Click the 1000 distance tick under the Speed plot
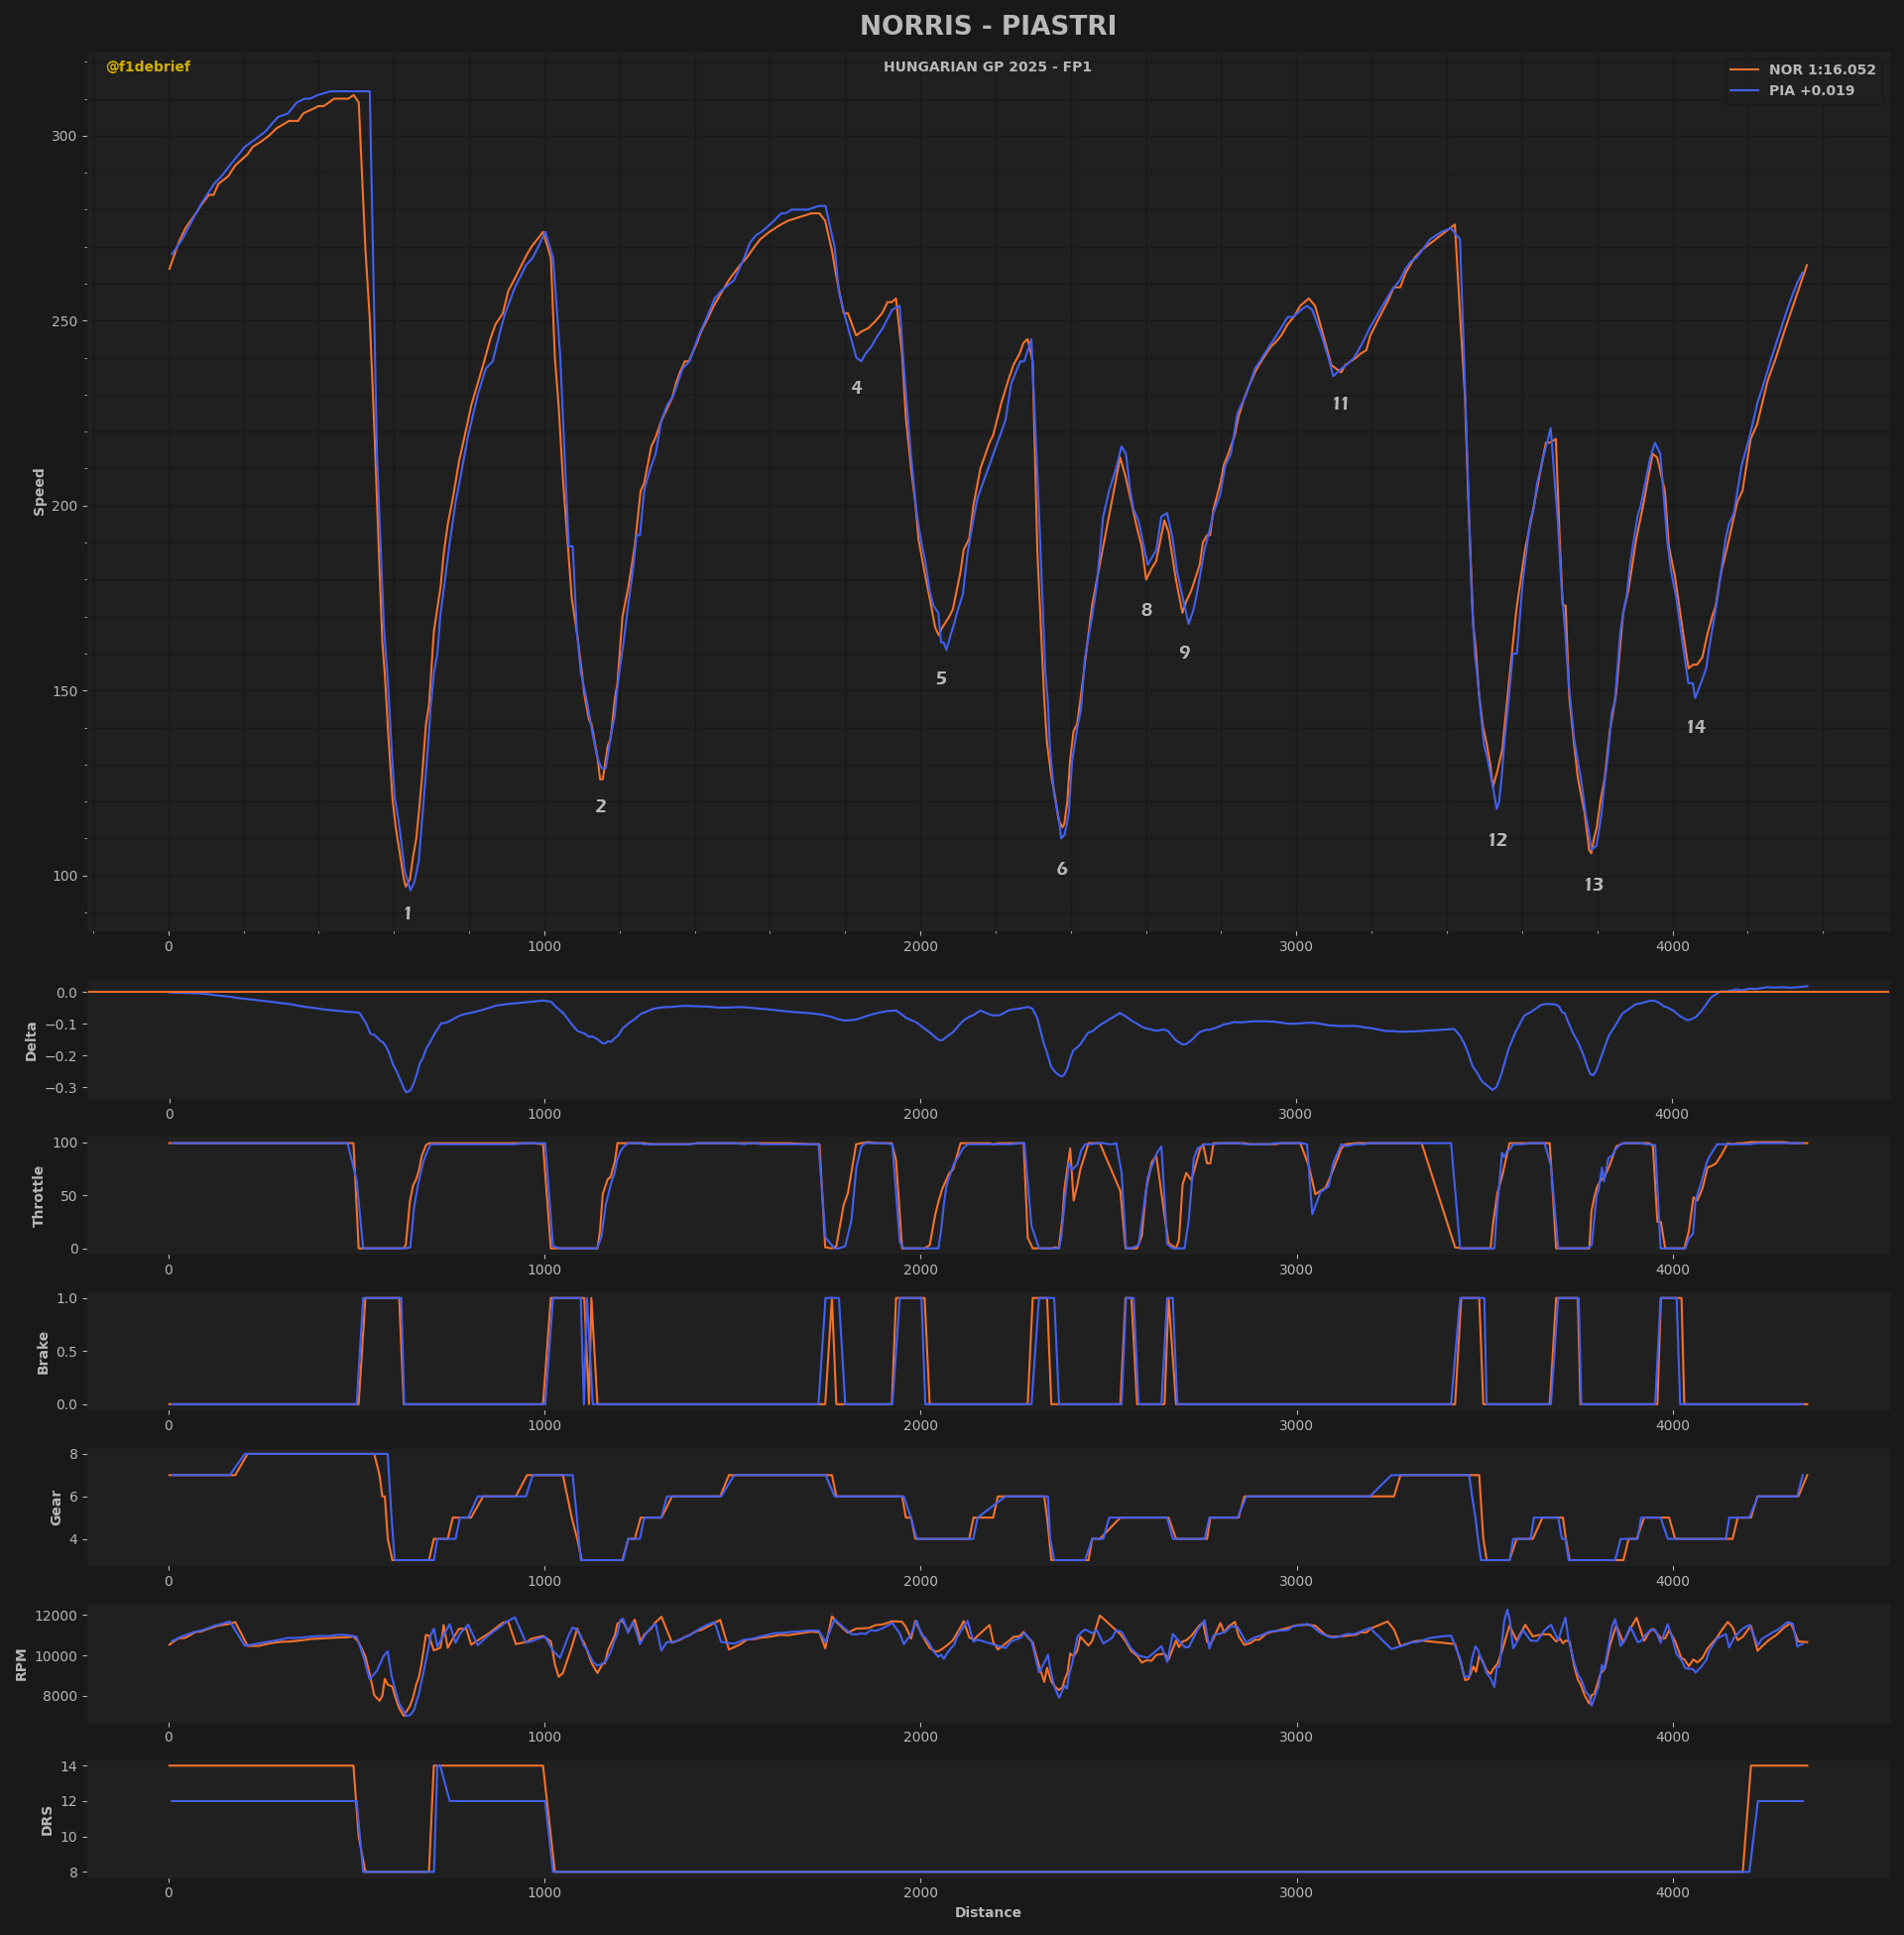 pos(544,946)
